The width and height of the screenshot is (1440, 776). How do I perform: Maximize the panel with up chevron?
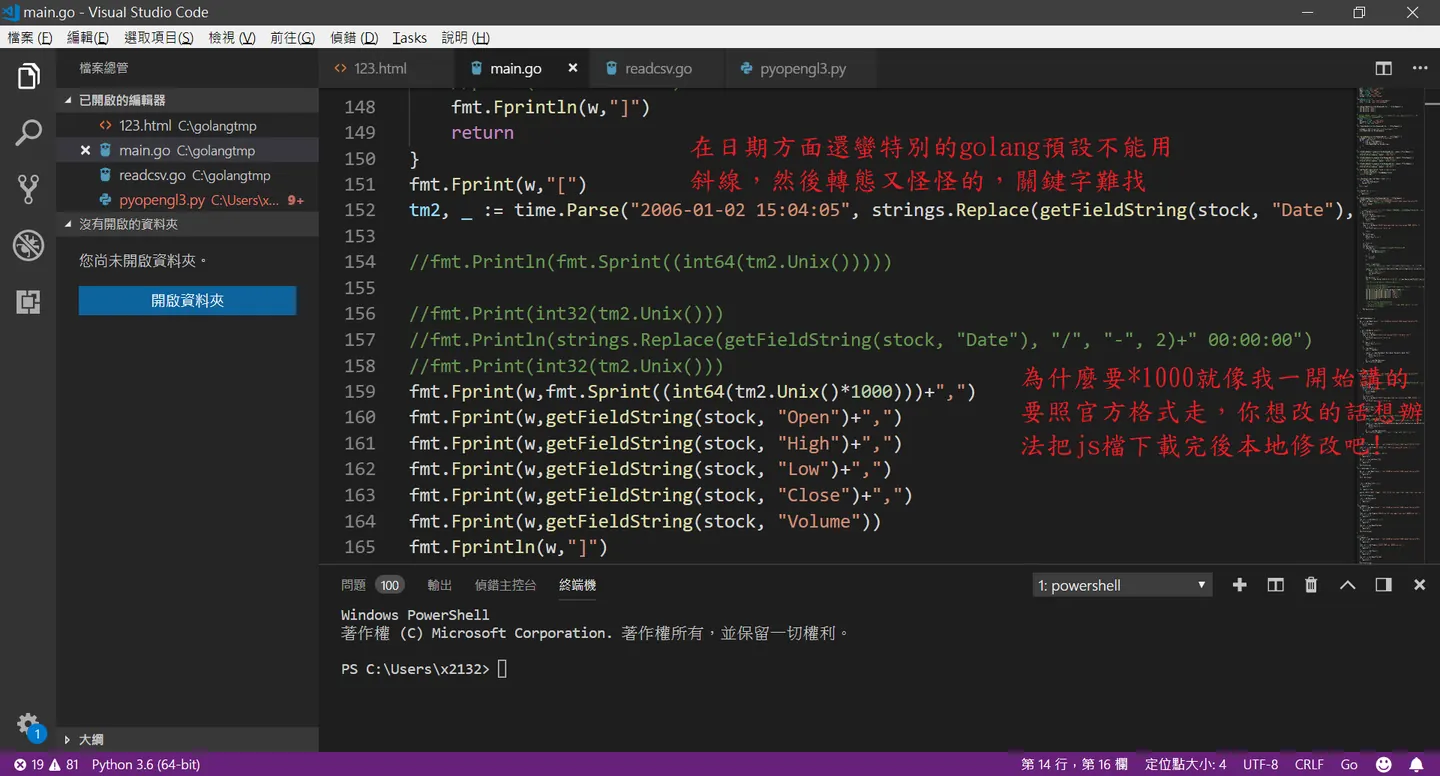point(1347,585)
